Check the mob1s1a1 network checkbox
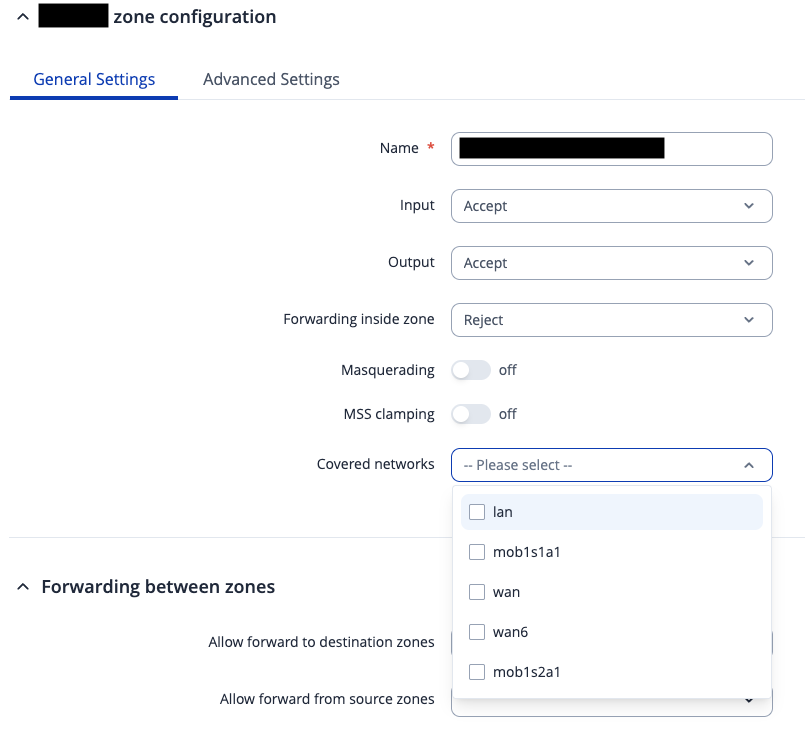The image size is (805, 740). (x=477, y=552)
